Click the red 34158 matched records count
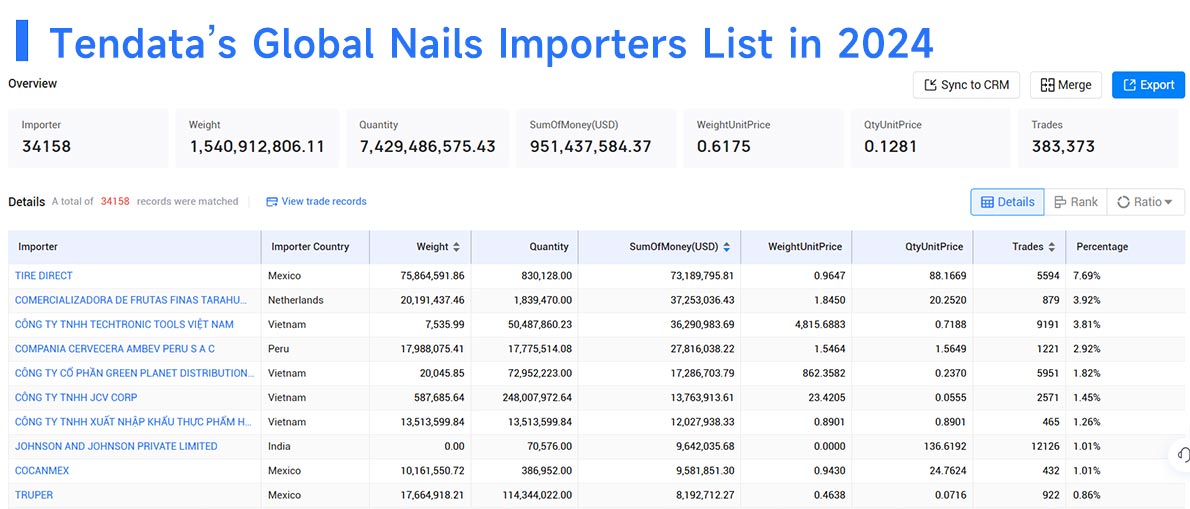This screenshot has width=1190, height=509. 115,202
